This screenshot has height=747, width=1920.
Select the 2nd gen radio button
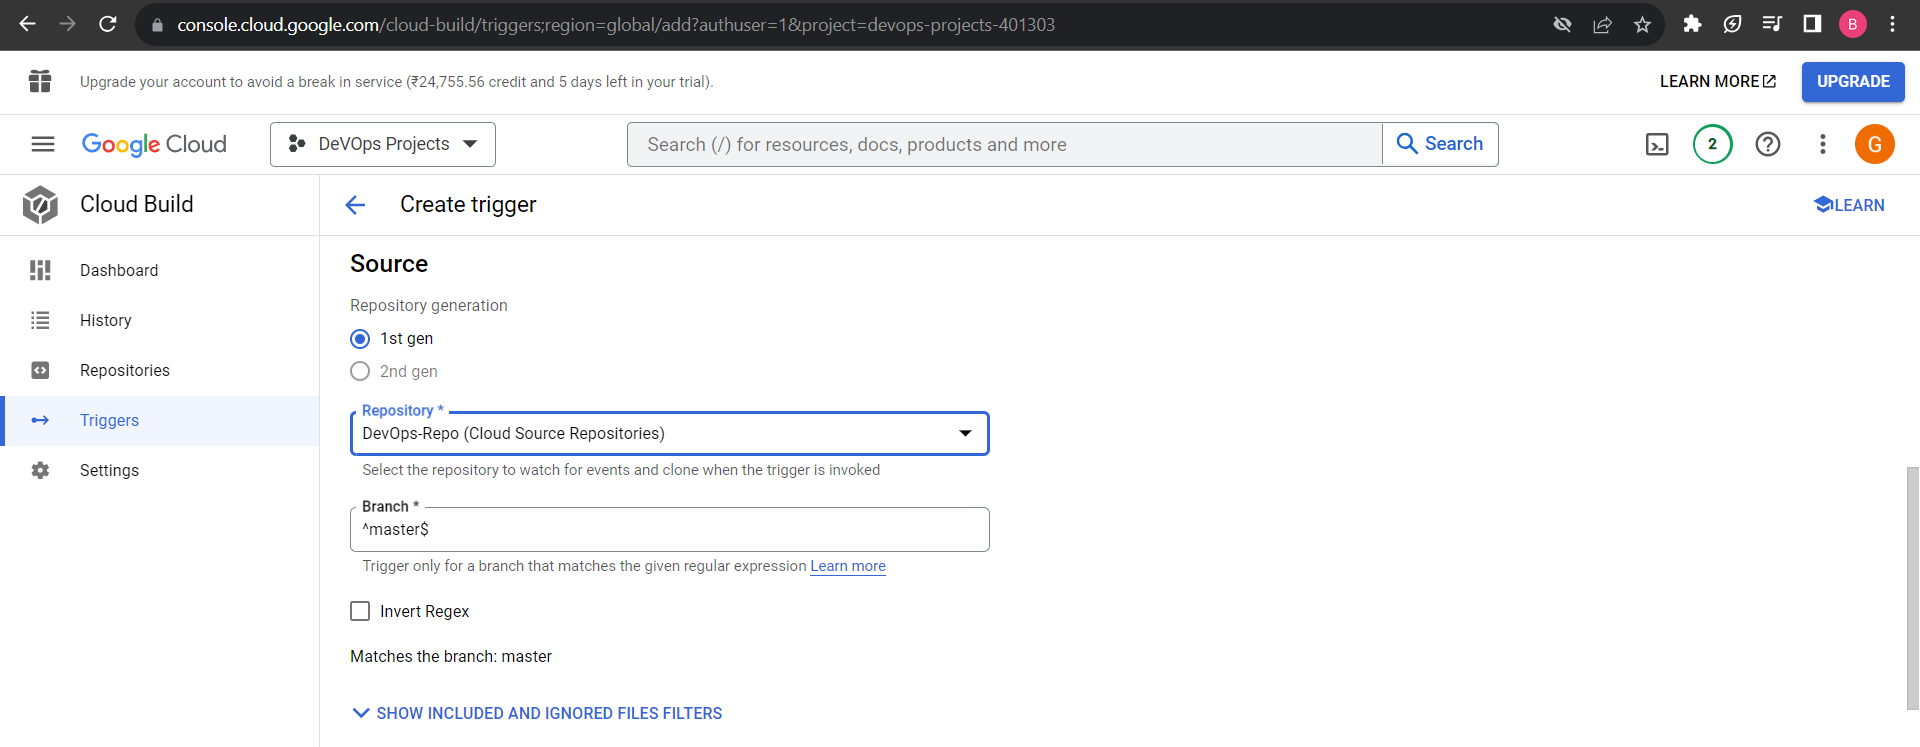tap(360, 372)
